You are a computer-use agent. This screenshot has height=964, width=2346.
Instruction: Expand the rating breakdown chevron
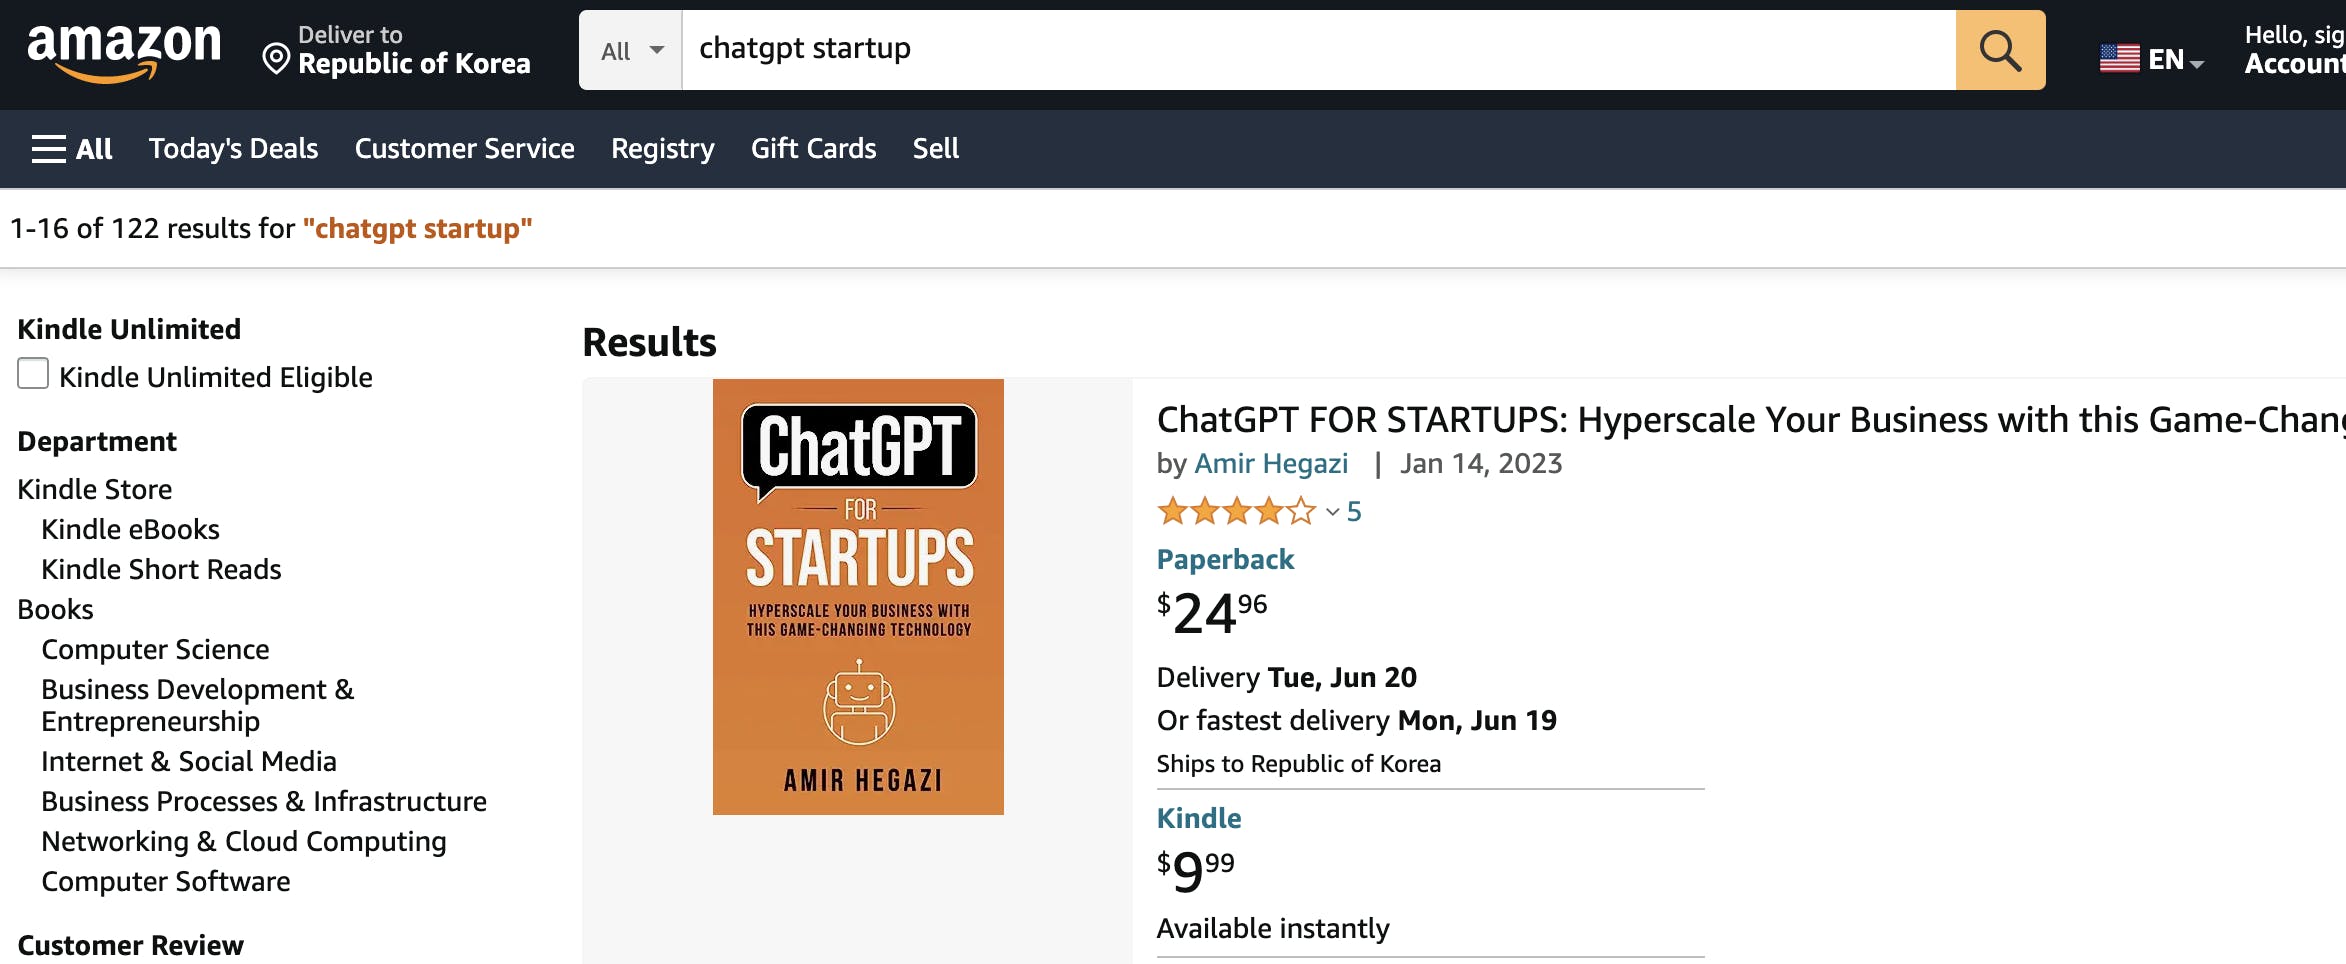(1332, 512)
